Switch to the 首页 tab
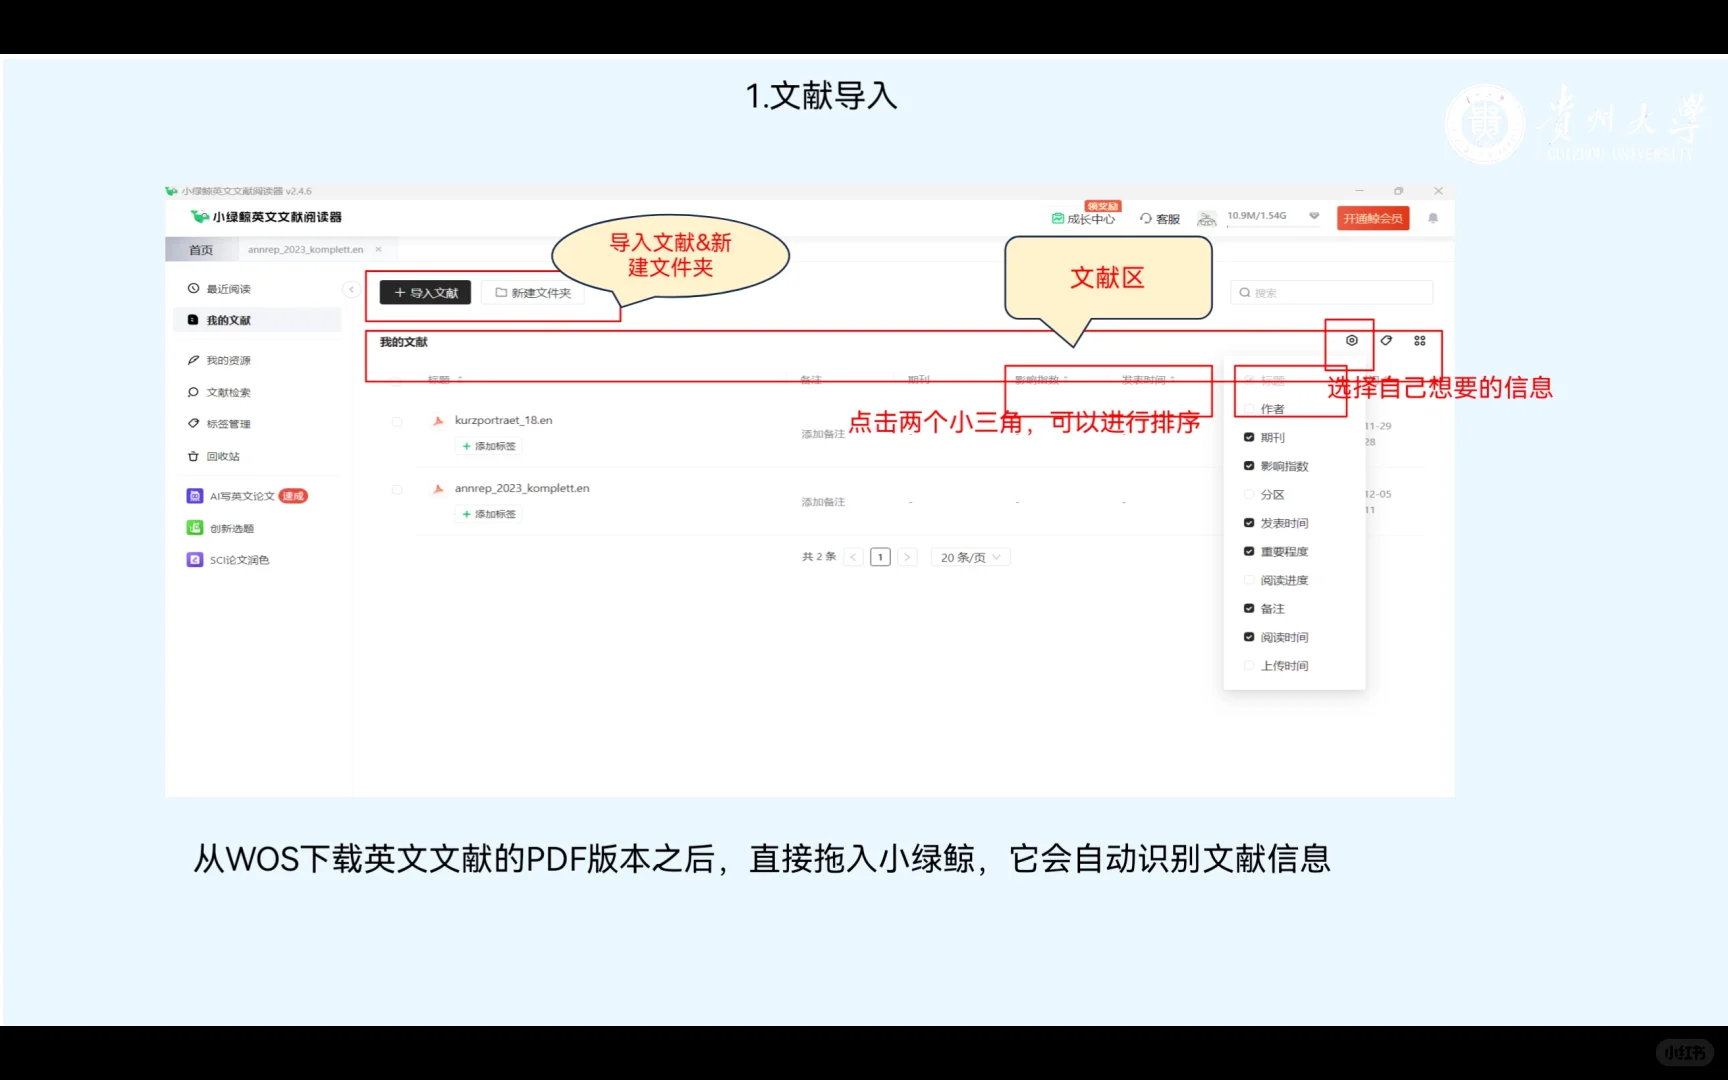The width and height of the screenshot is (1728, 1080). tap(202, 250)
